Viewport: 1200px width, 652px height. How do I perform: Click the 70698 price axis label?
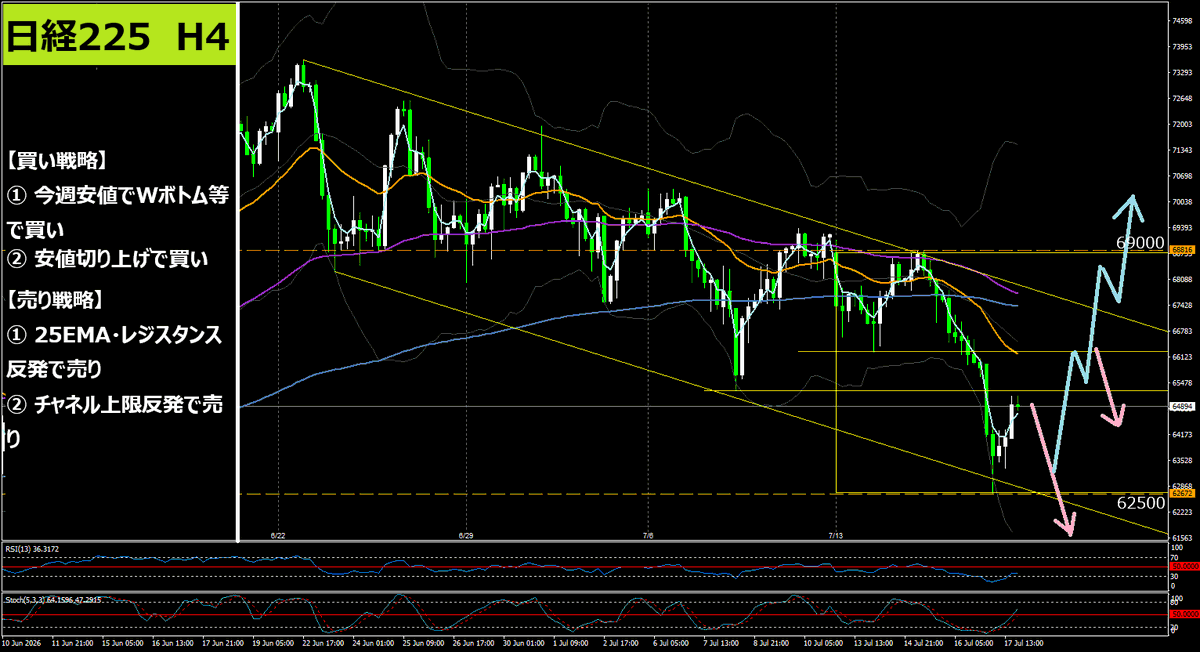1181,176
